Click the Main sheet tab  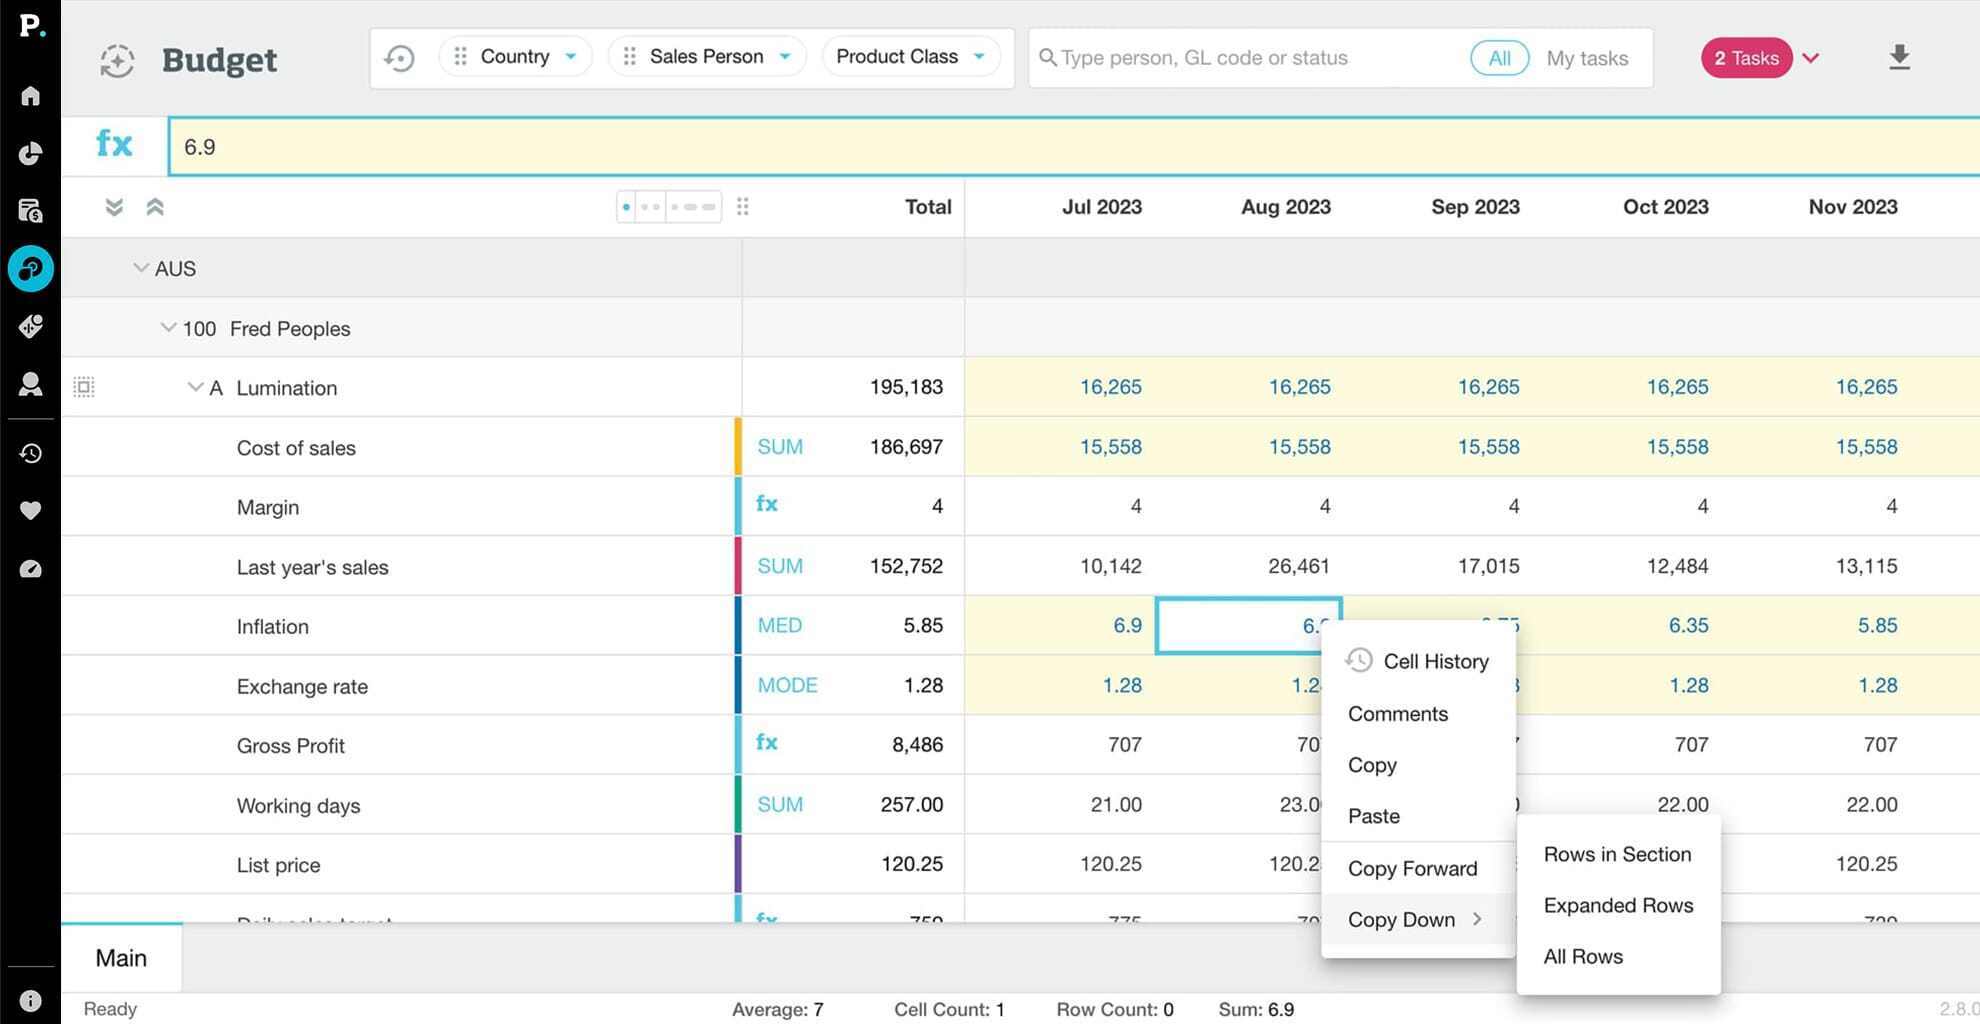point(121,958)
